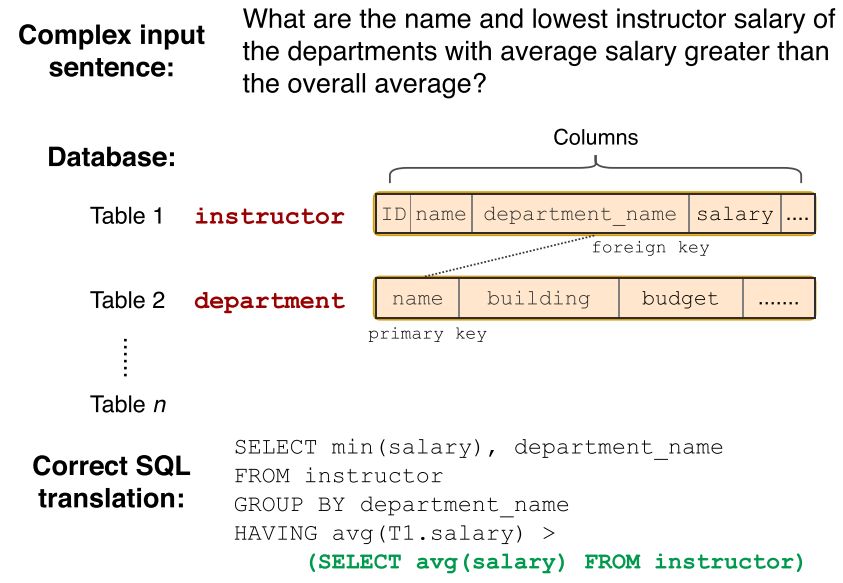The image size is (843, 583).
Task: Select the budget column cell
Action: 680,298
